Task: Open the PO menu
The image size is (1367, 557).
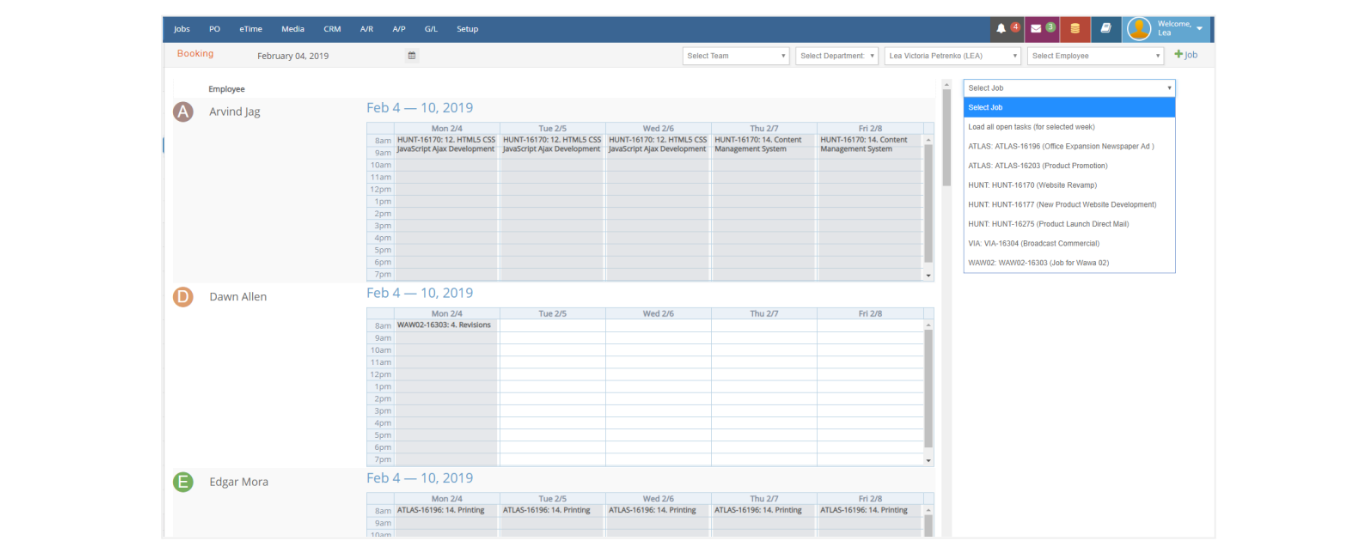Action: (x=215, y=29)
